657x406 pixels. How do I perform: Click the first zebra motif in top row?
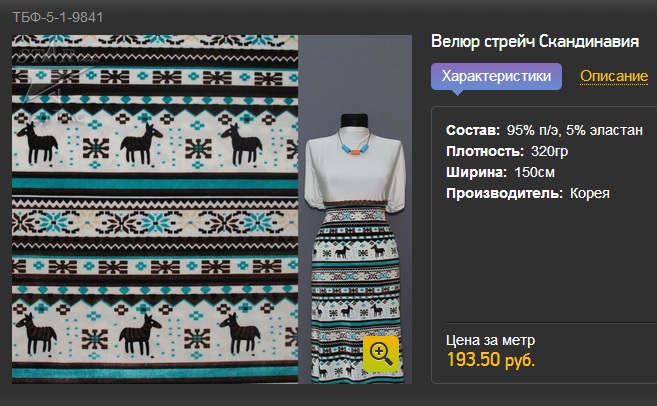click(37, 143)
